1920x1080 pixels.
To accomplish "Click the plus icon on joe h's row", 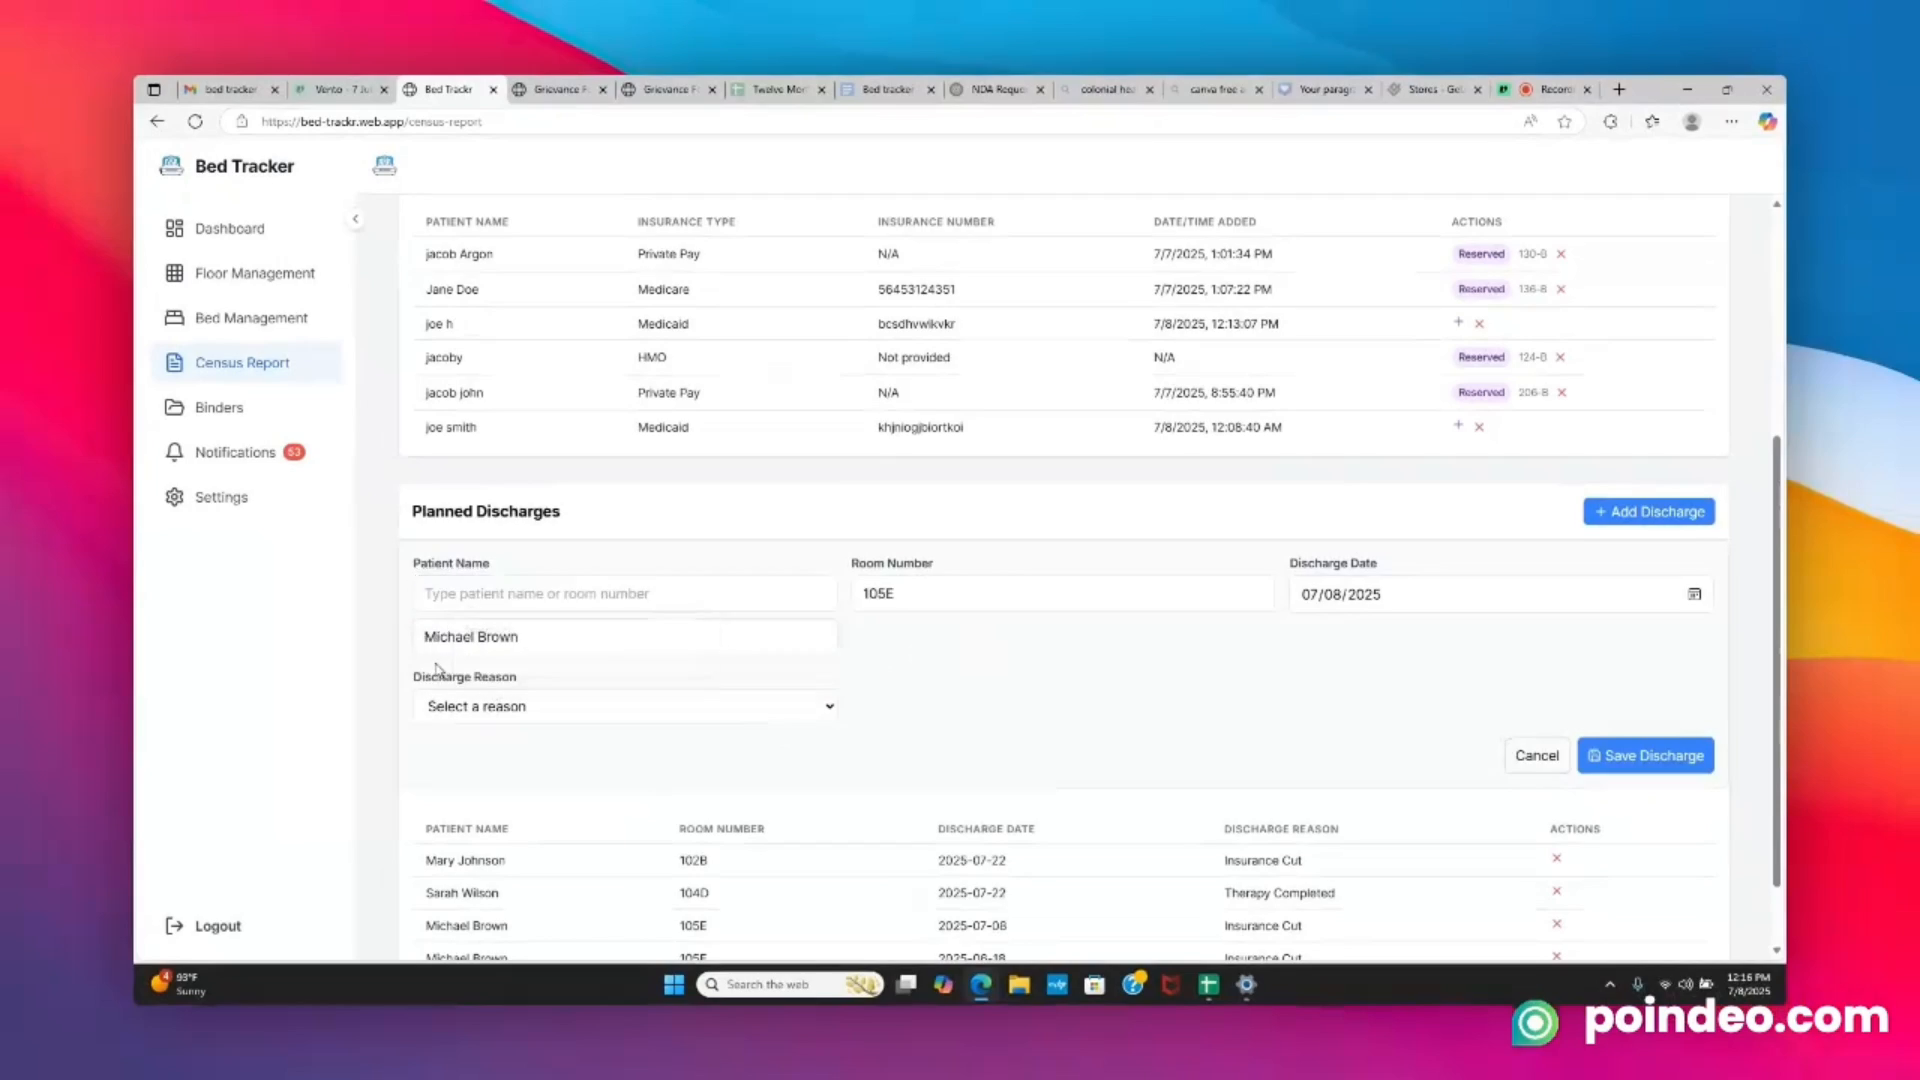I will tap(1457, 323).
